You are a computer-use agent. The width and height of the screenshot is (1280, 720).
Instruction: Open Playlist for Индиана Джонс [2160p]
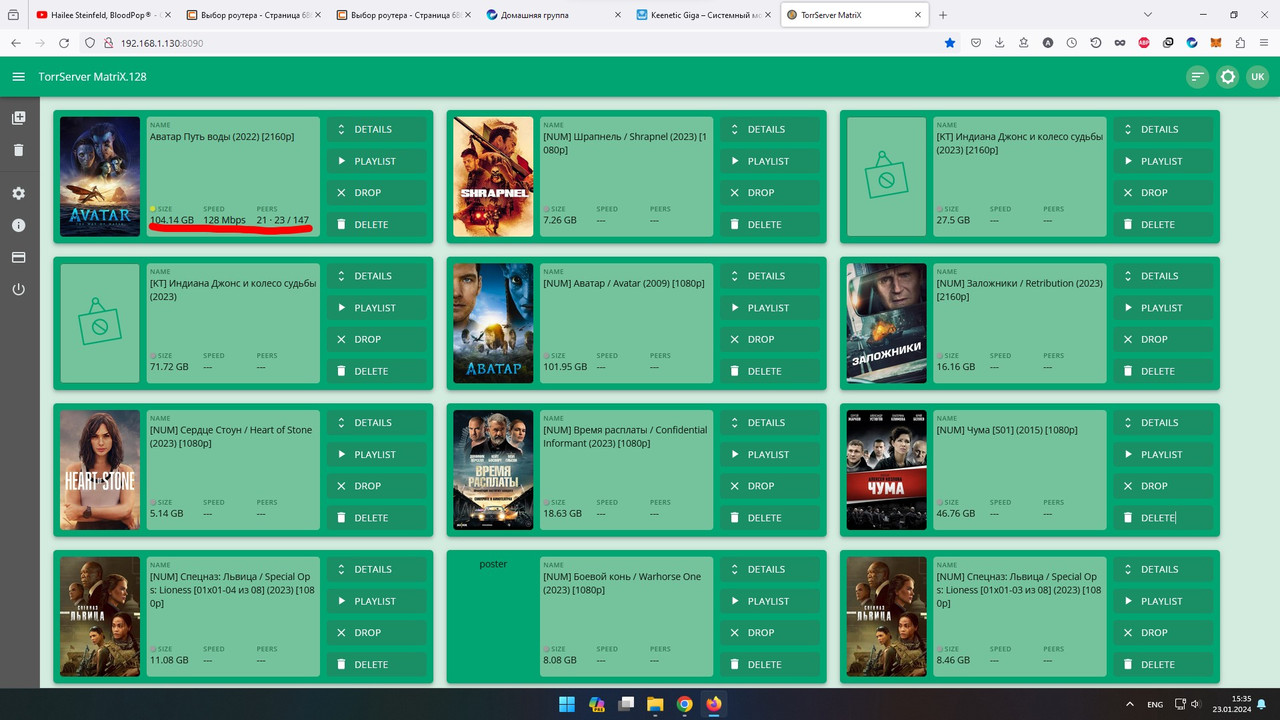[x=1163, y=161]
